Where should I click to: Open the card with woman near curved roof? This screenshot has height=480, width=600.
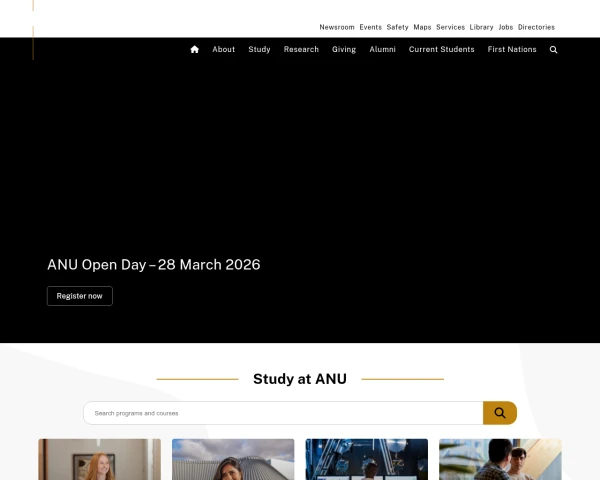click(x=233, y=459)
